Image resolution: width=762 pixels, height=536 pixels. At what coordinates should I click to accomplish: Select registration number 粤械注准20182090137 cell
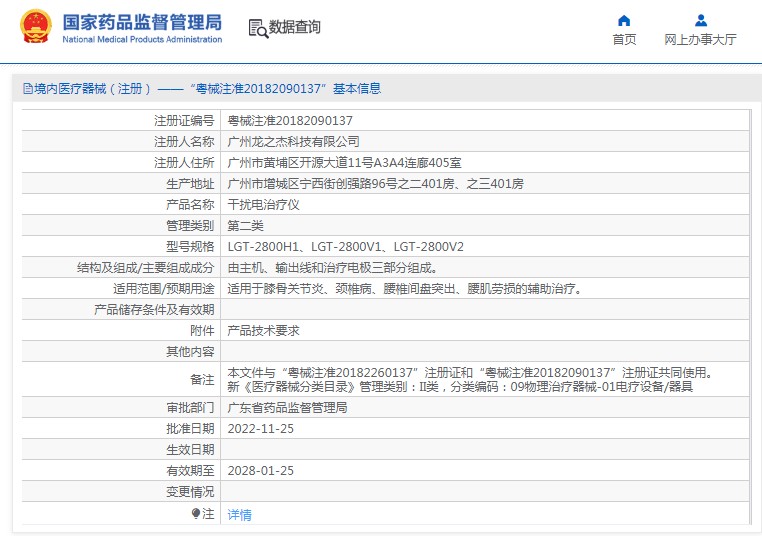coord(290,121)
